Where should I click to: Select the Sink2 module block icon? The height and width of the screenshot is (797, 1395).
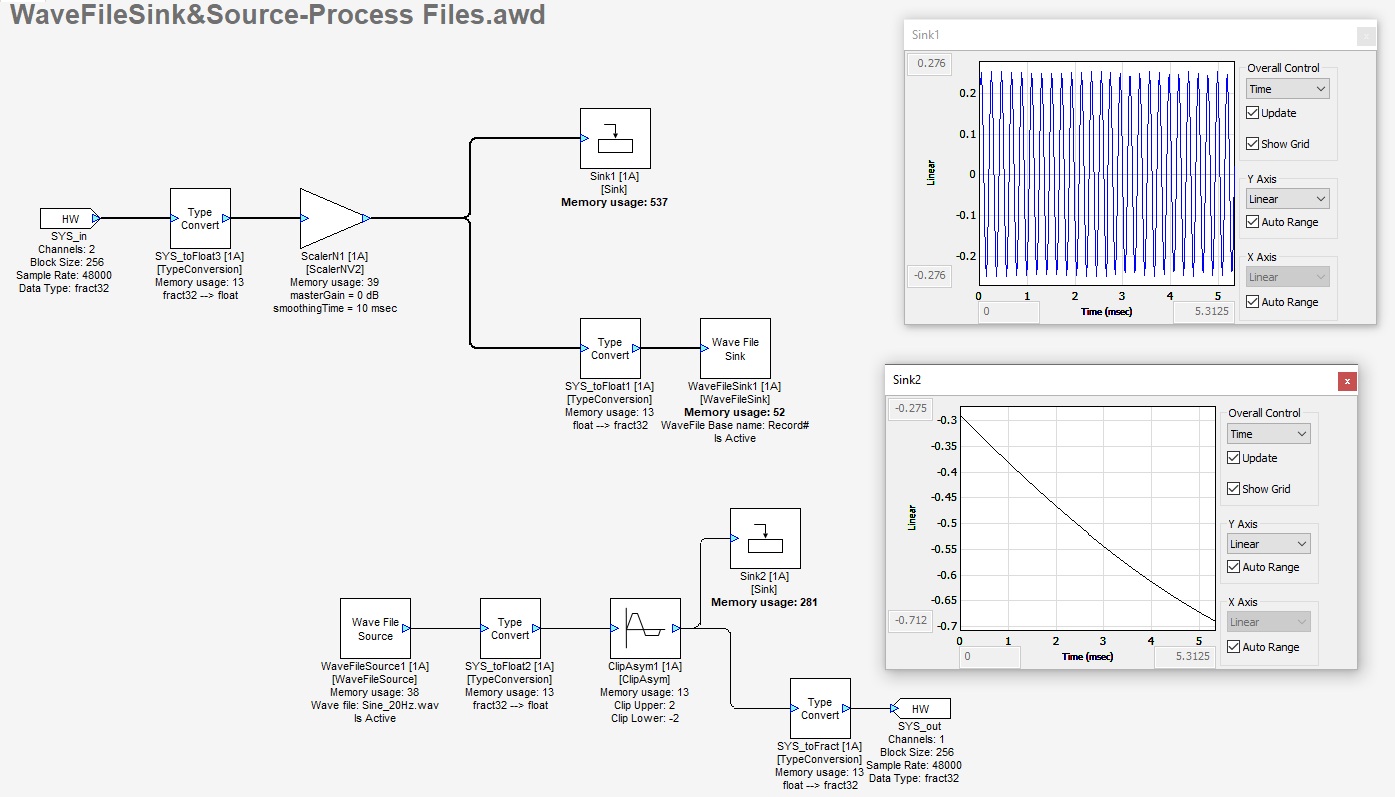765,538
